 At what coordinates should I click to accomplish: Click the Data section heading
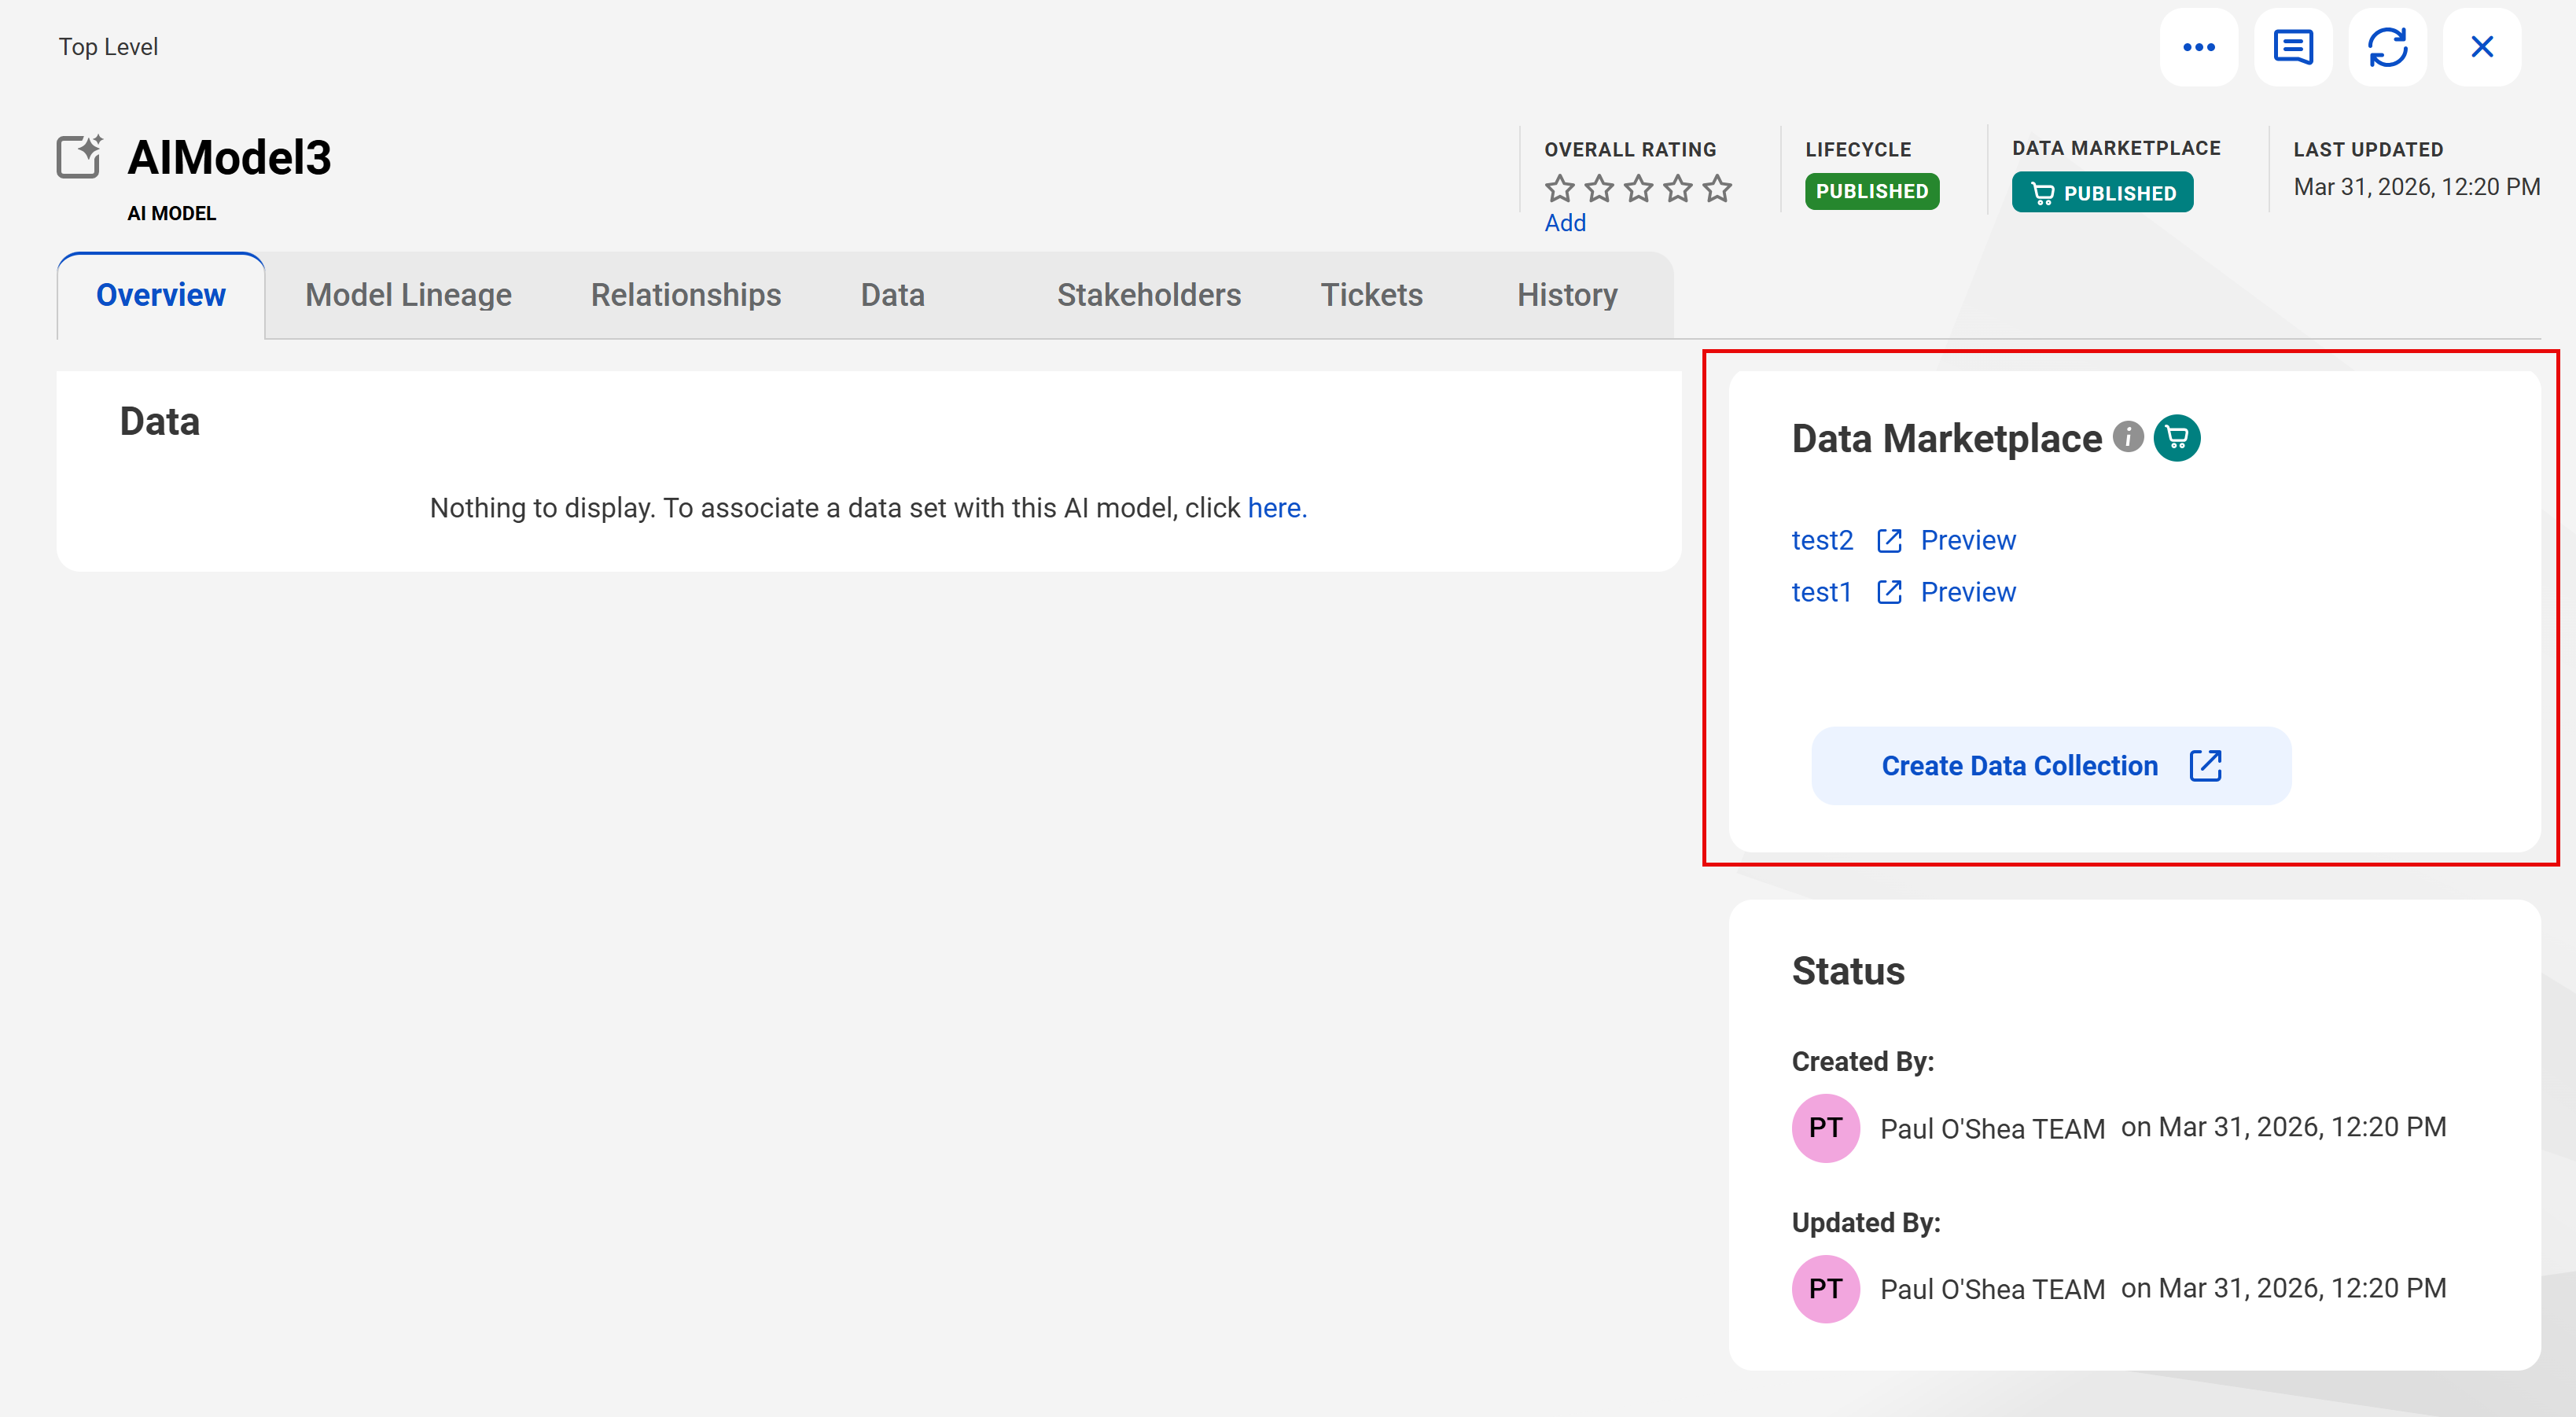click(160, 421)
